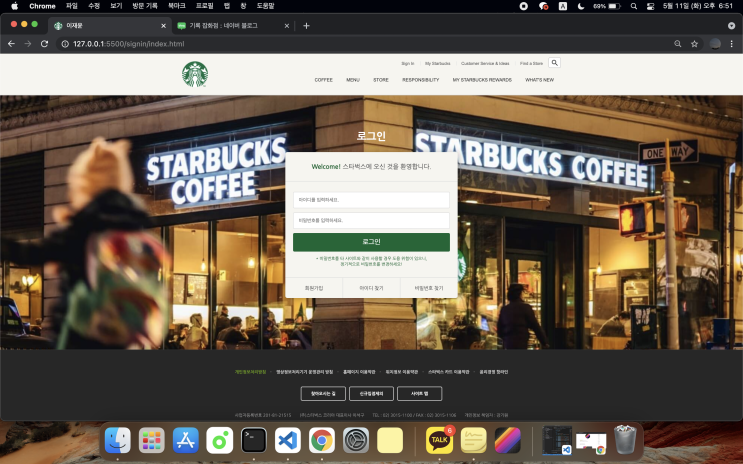Click the site info icon in address bar
The width and height of the screenshot is (743, 464).
pos(65,44)
